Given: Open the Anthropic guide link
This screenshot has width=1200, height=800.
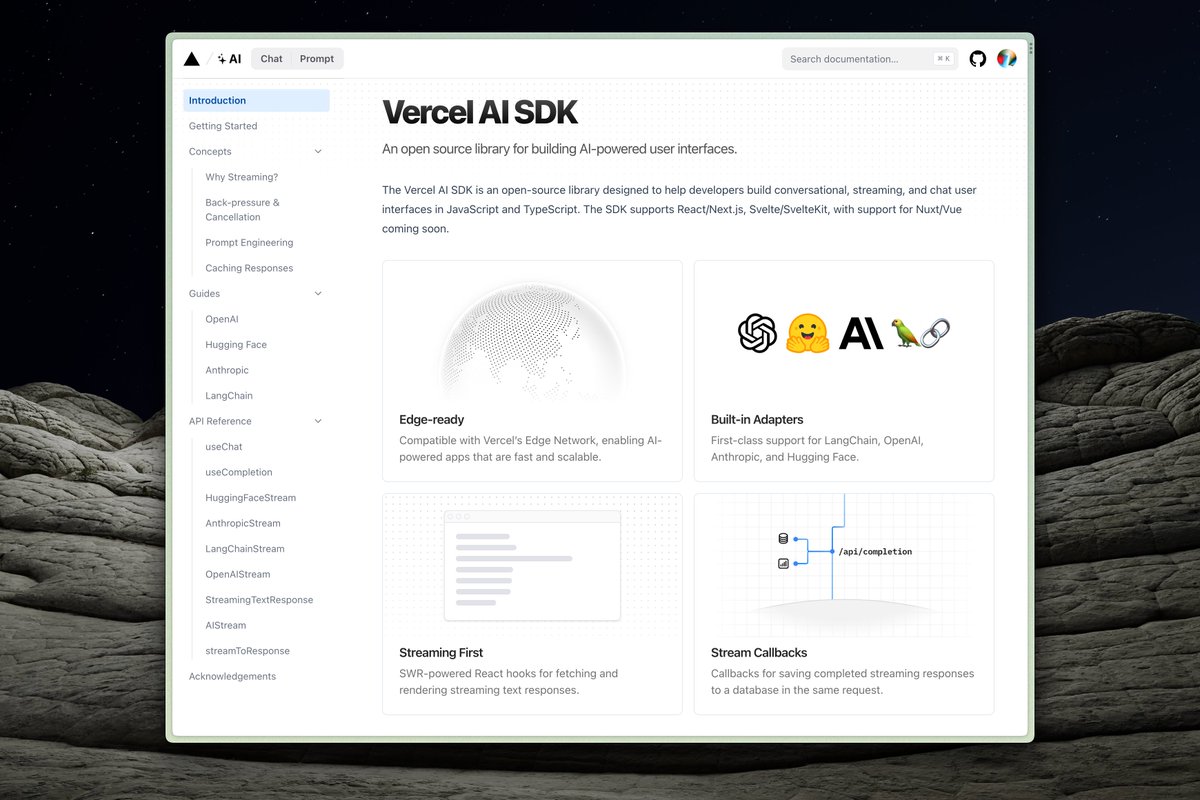Looking at the screenshot, I should click(x=227, y=370).
